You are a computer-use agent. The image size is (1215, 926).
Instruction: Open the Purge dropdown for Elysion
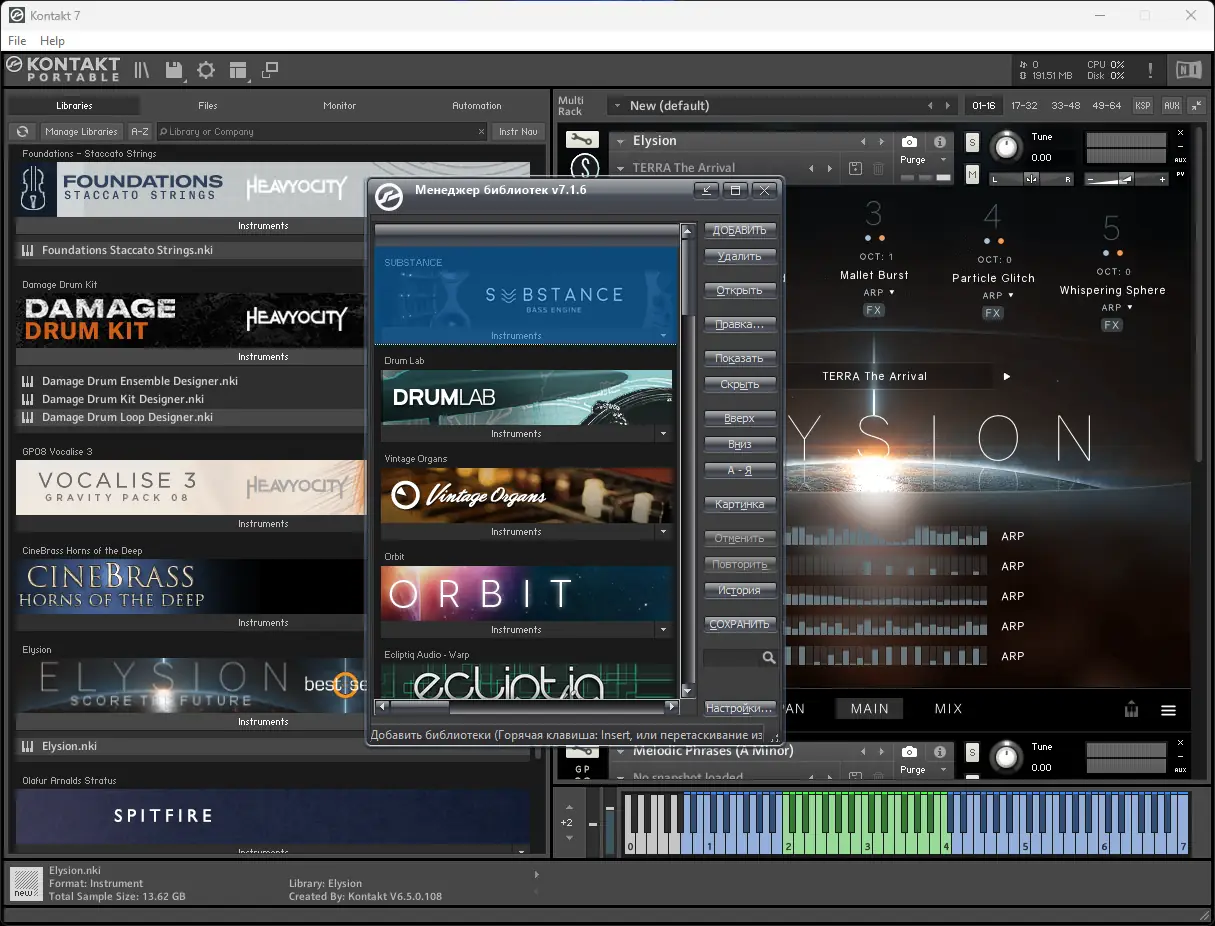[943, 160]
